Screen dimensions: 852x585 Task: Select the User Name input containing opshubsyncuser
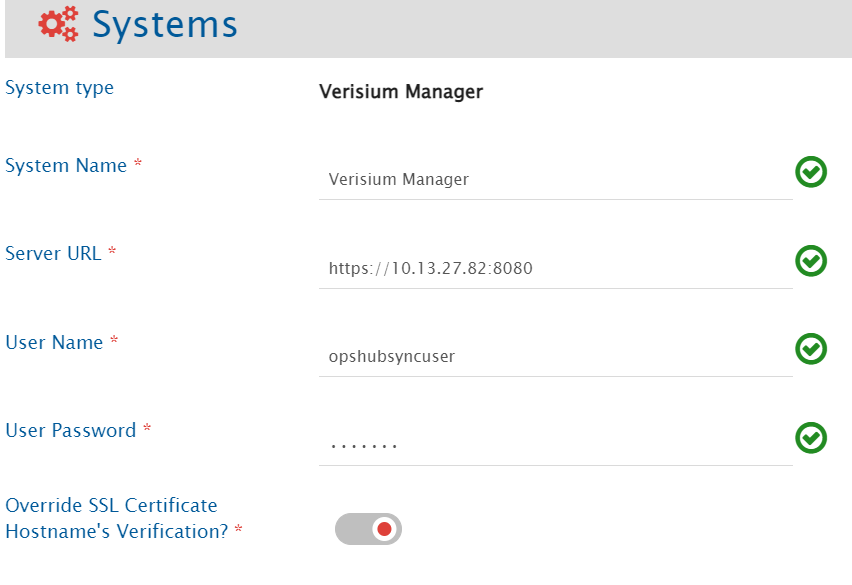pyautogui.click(x=555, y=356)
